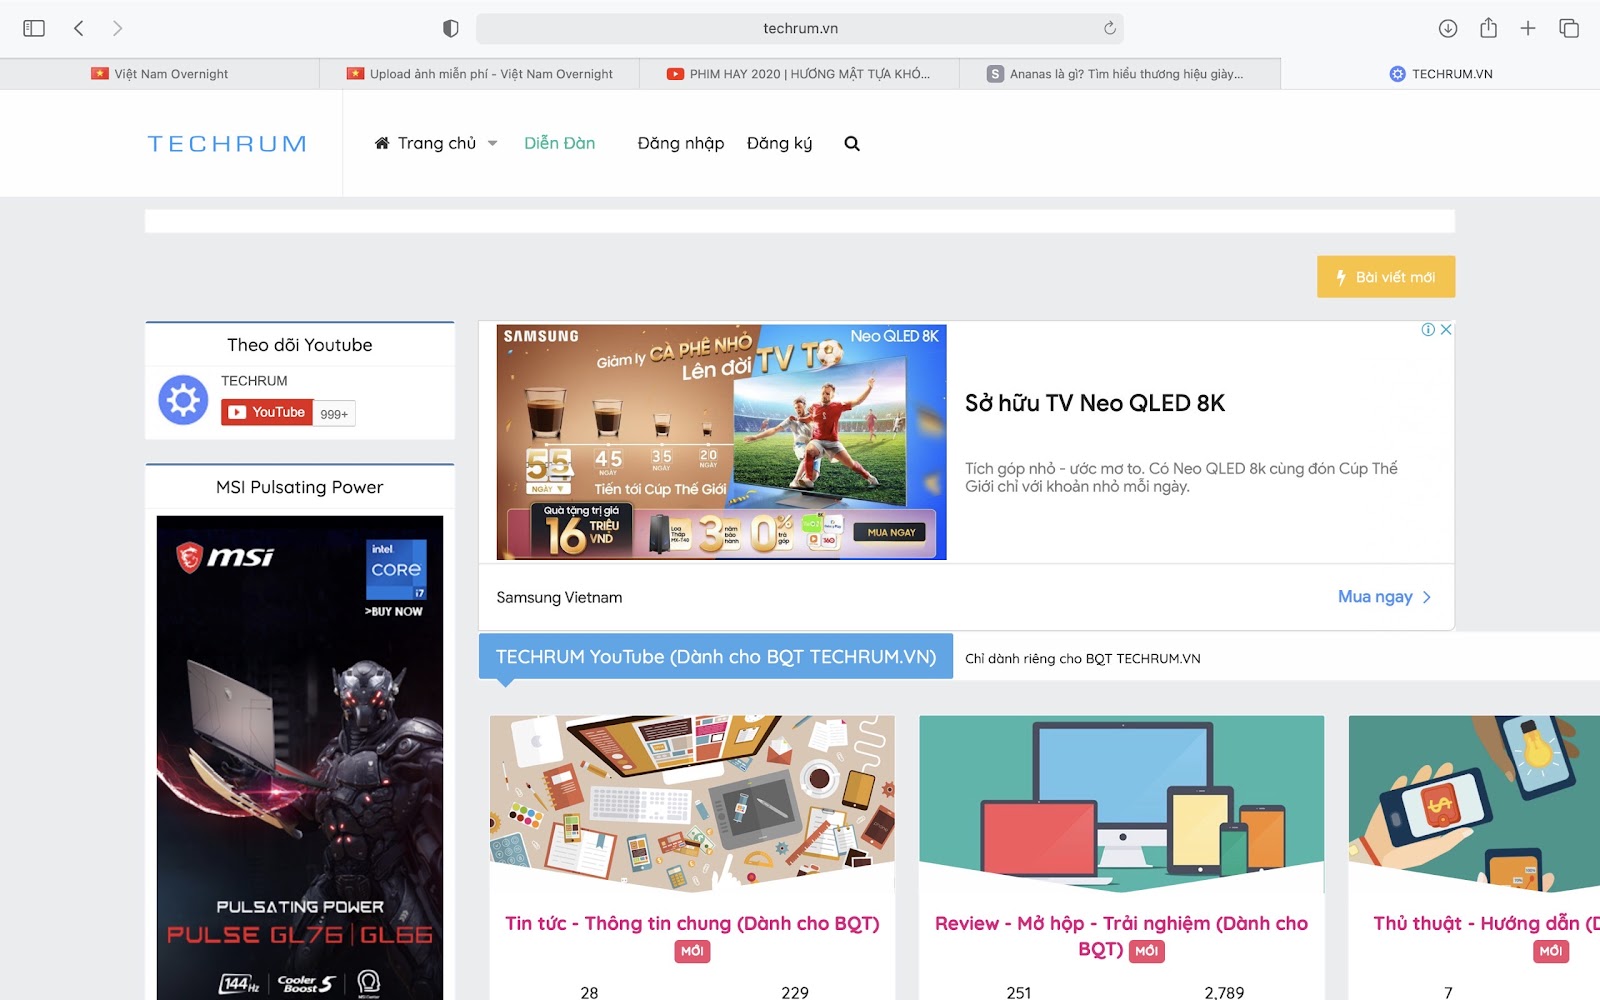The height and width of the screenshot is (1000, 1600).
Task: Click TECHRUM channel name text
Action: 254,381
